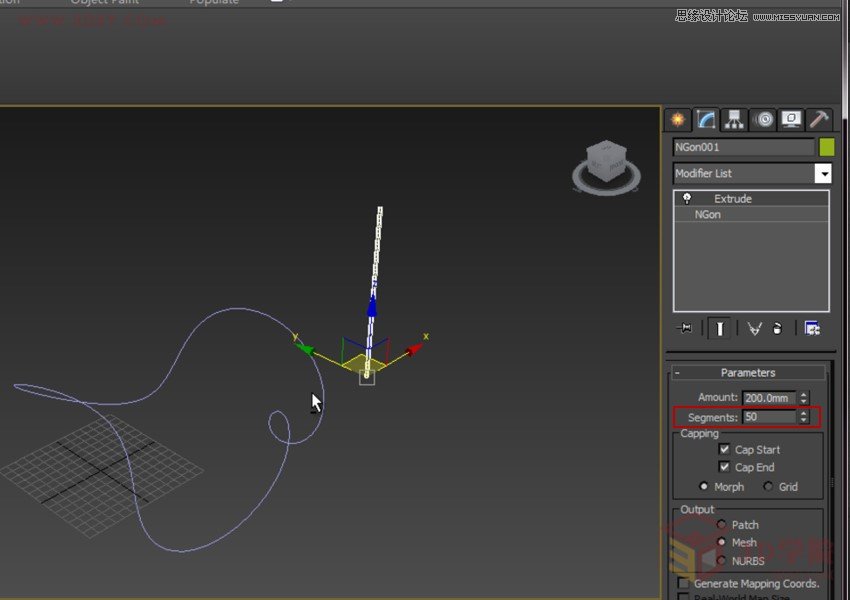This screenshot has width=850, height=600.
Task: Open the Create panel
Action: tap(678, 119)
